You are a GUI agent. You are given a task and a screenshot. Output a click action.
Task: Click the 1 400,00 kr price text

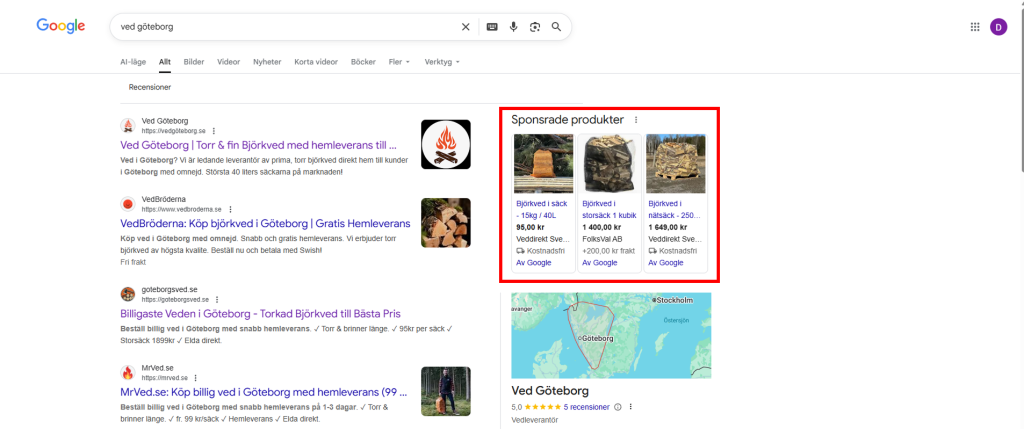[601, 227]
